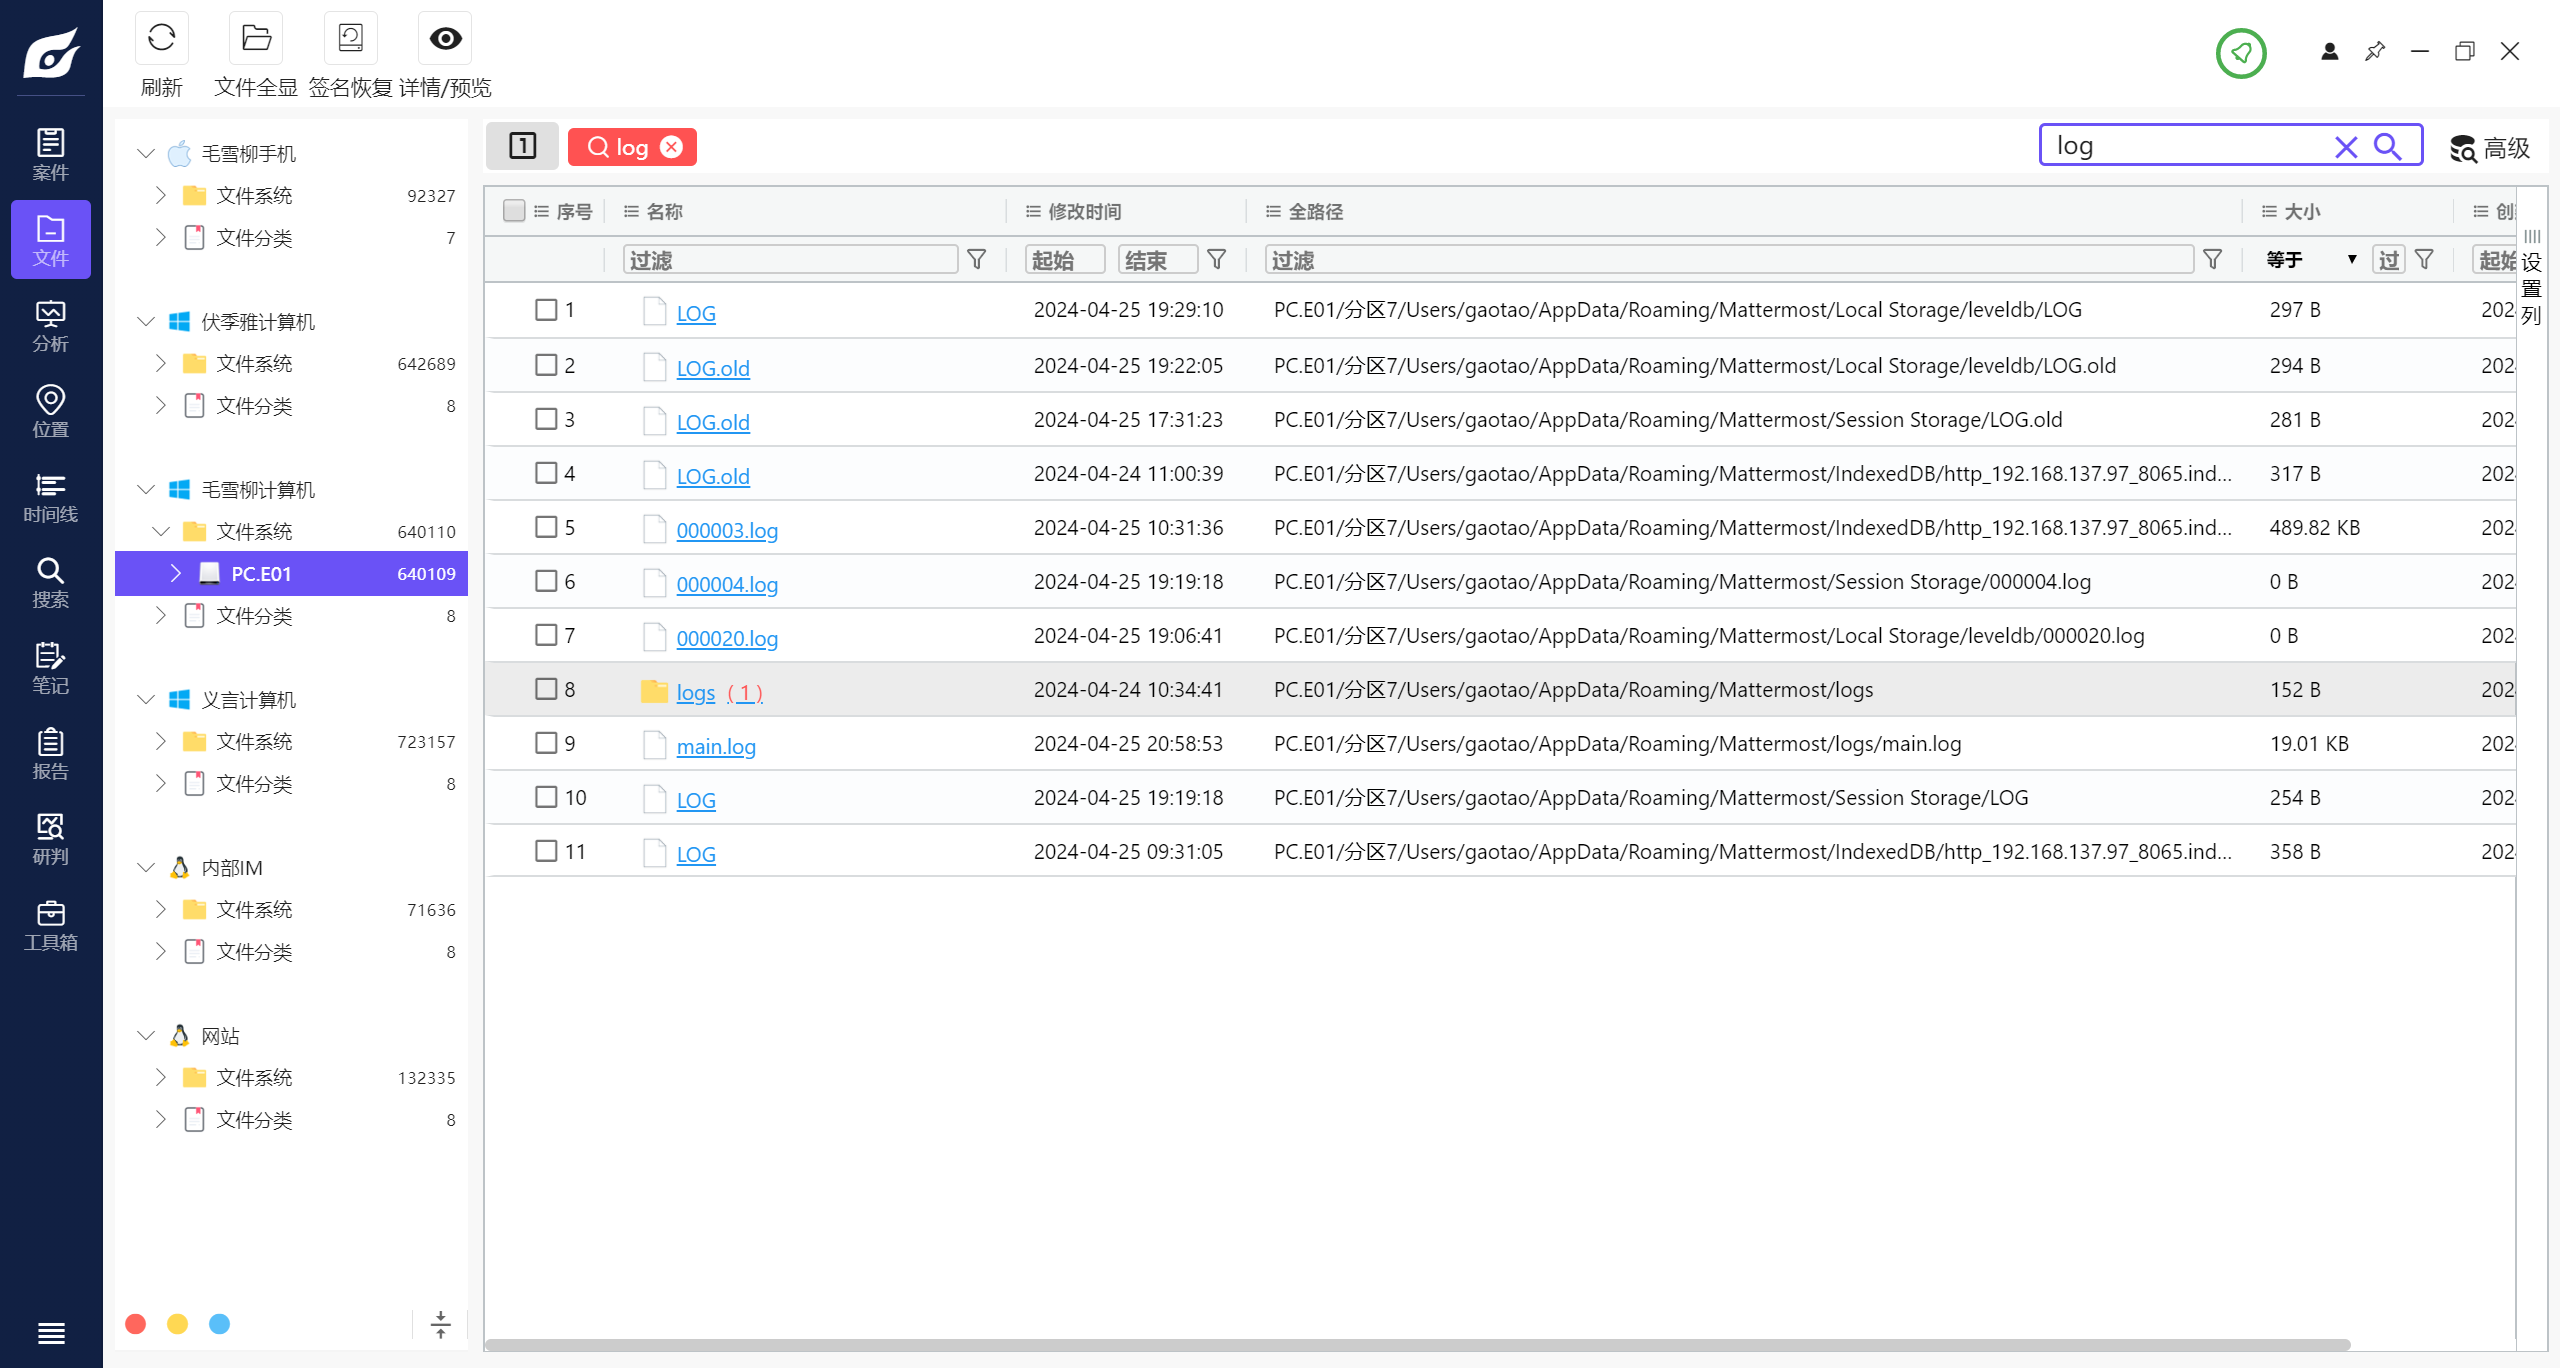
Task: Open the main.log file link
Action: [716, 746]
